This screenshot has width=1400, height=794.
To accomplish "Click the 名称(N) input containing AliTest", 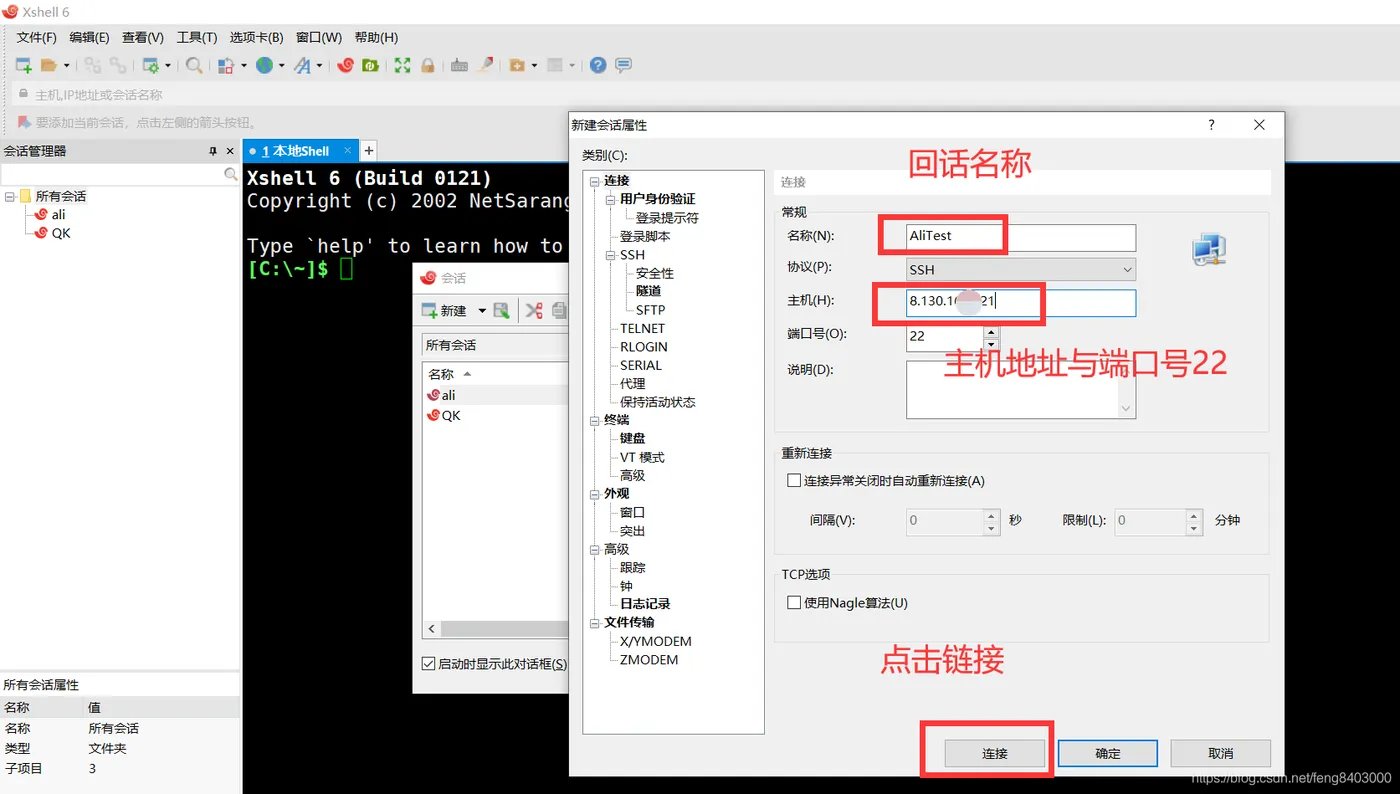I will pyautogui.click(x=1021, y=237).
